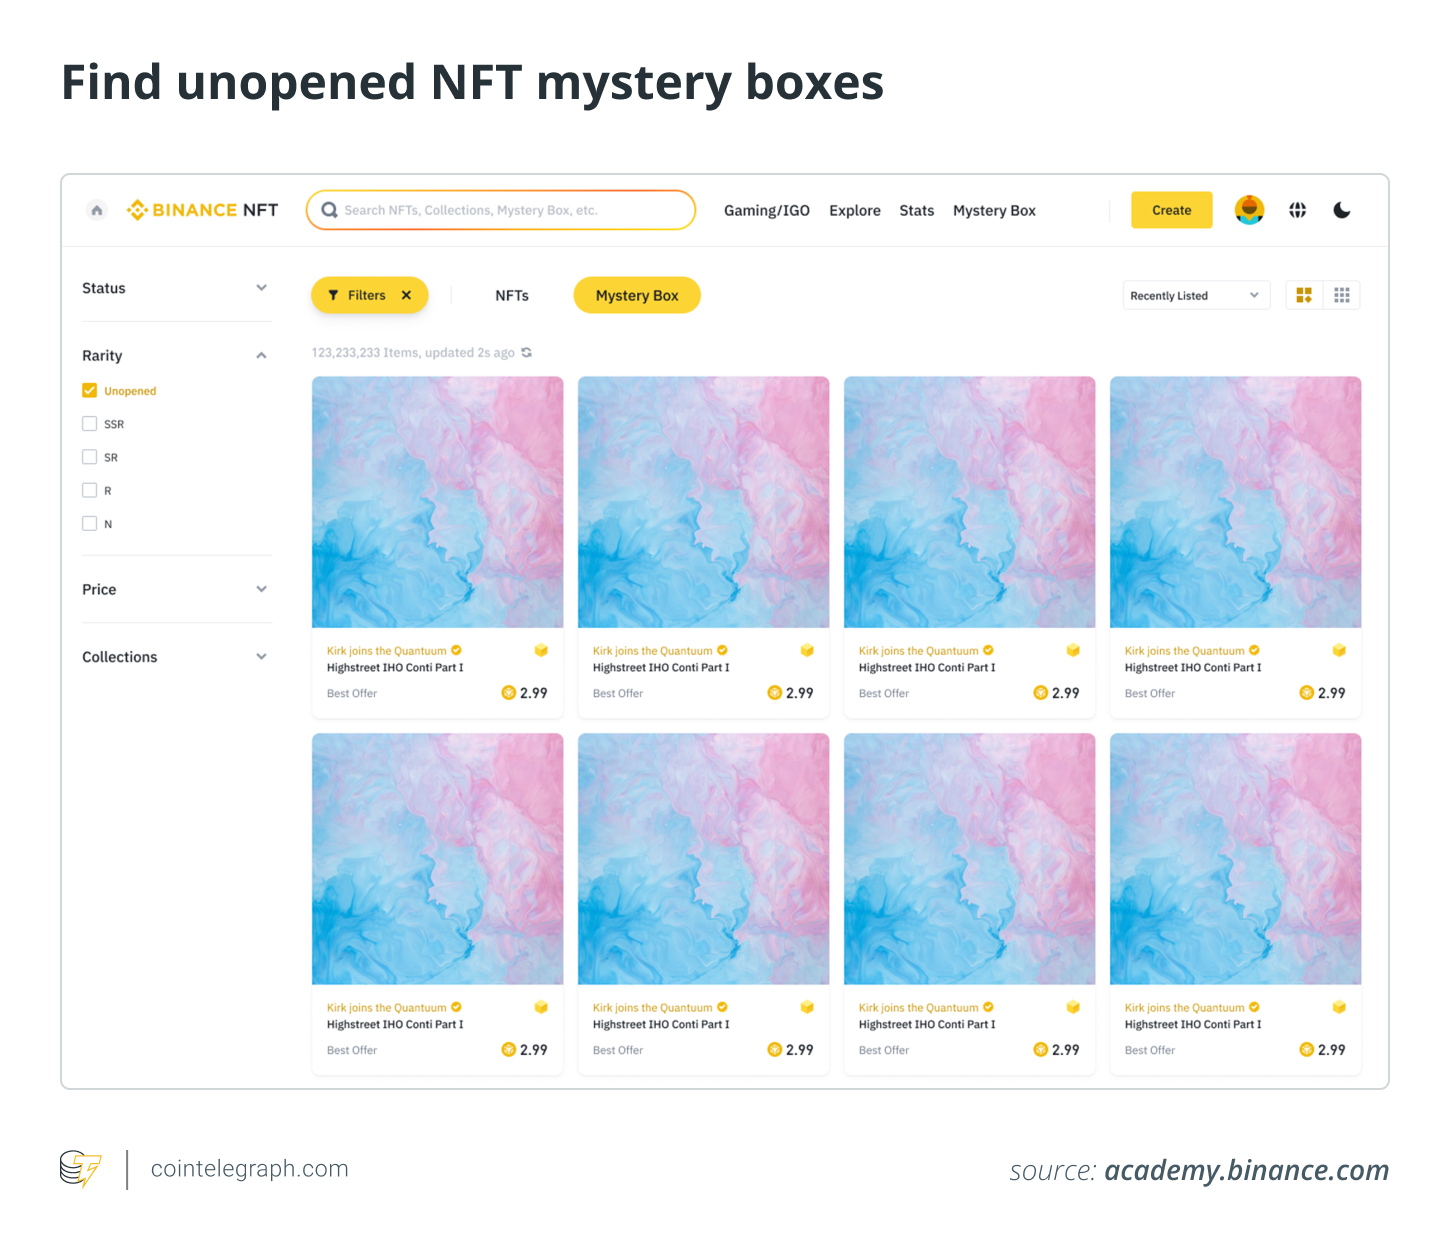Check the N rarity filter
This screenshot has width=1450, height=1250.
tap(89, 523)
